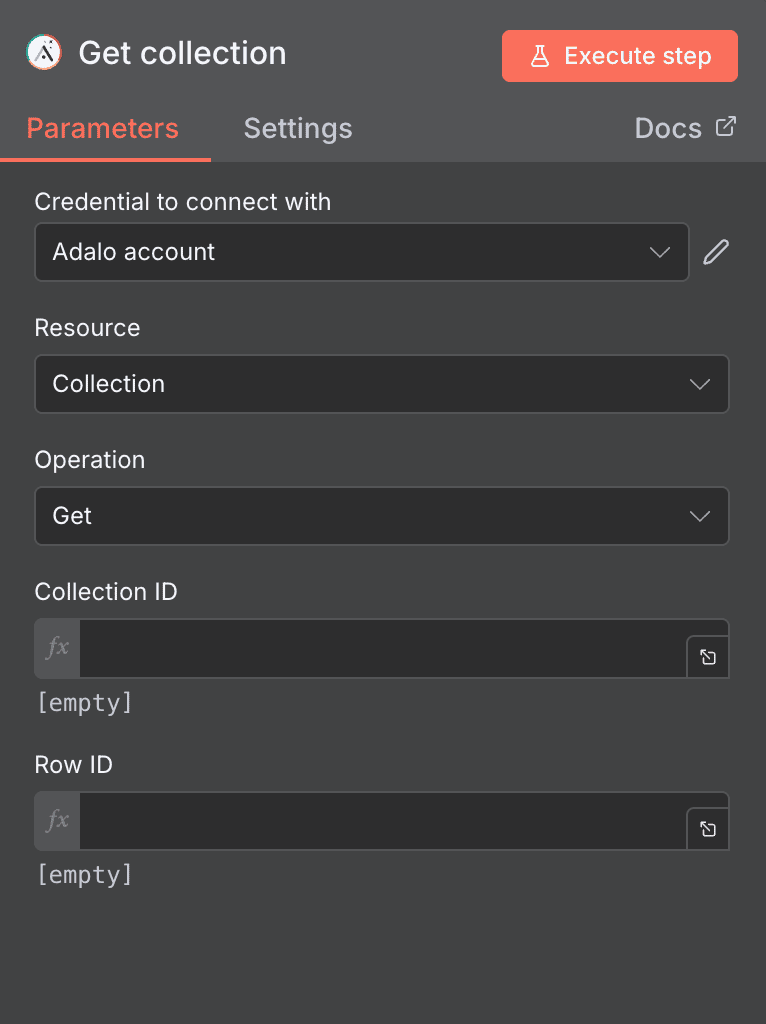Click the [empty] hint below Collection ID
766x1024 pixels.
(x=84, y=703)
